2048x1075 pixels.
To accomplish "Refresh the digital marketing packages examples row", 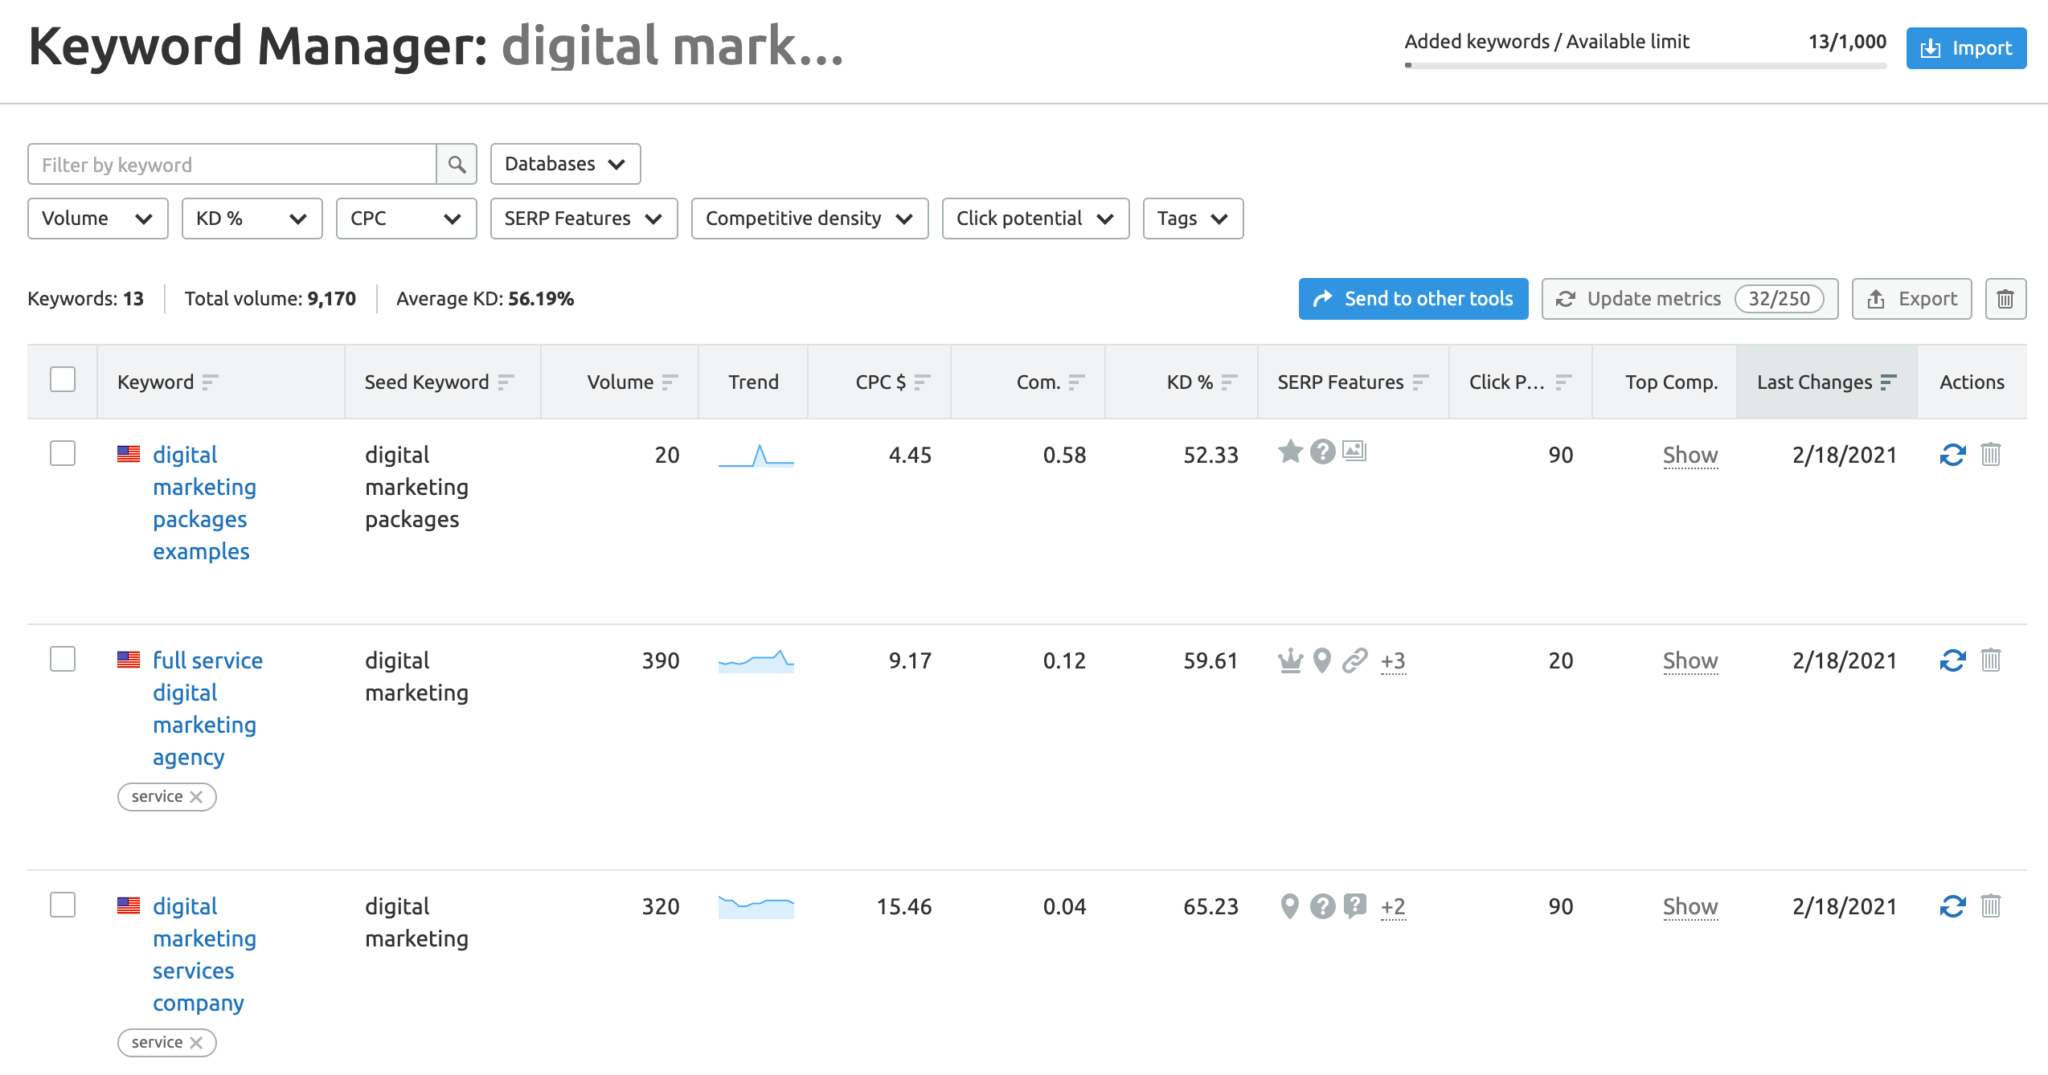I will [x=1952, y=455].
